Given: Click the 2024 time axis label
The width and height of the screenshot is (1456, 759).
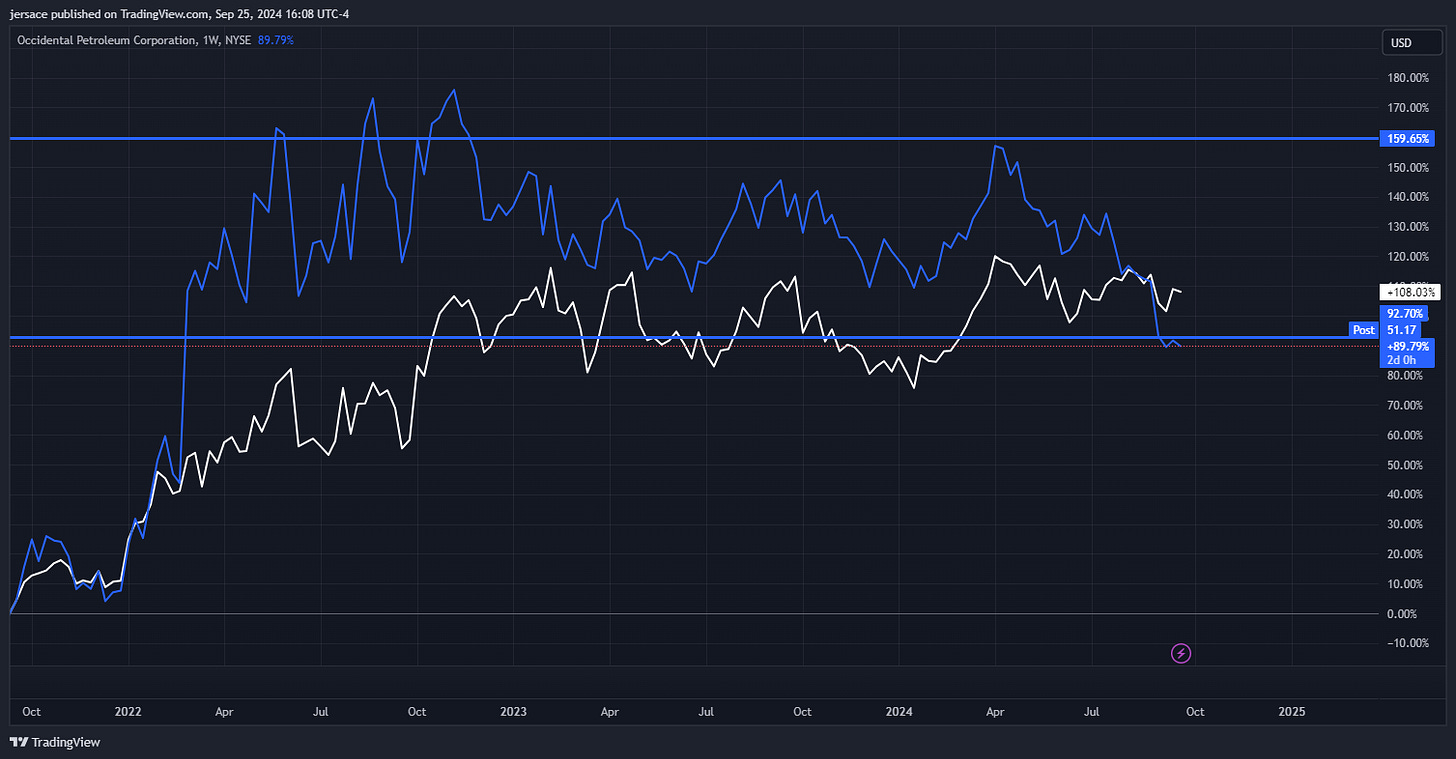Looking at the screenshot, I should click(899, 712).
